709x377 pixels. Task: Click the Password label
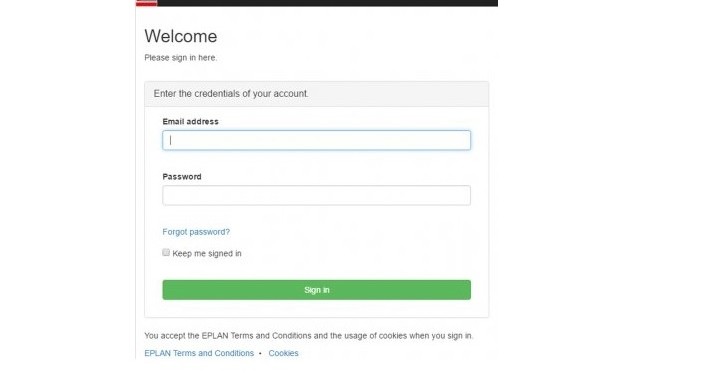[182, 177]
